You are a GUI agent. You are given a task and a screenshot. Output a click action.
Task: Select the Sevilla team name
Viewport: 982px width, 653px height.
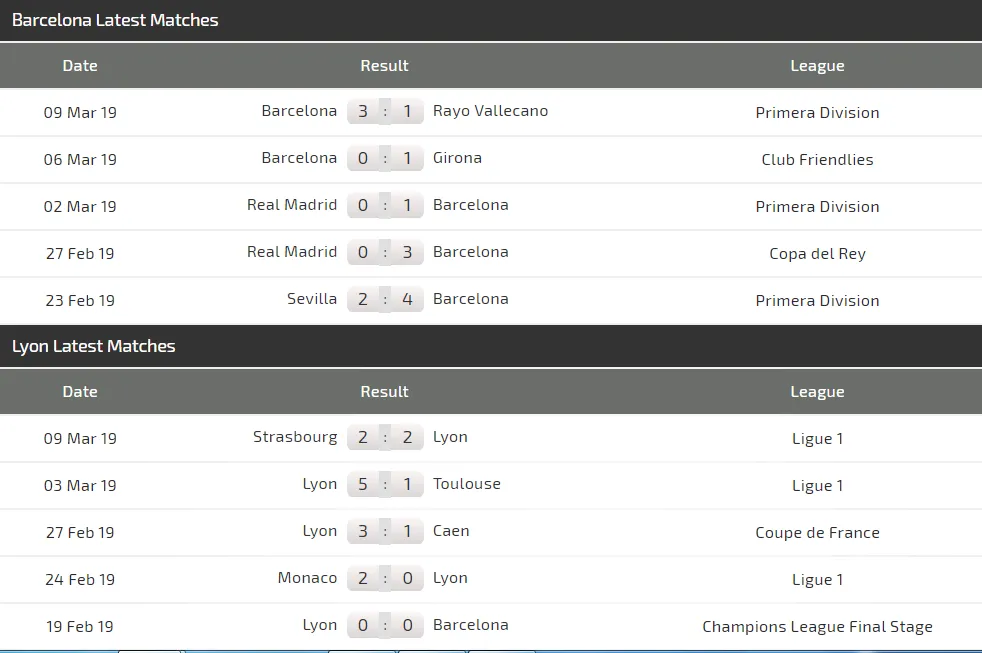coord(310,299)
